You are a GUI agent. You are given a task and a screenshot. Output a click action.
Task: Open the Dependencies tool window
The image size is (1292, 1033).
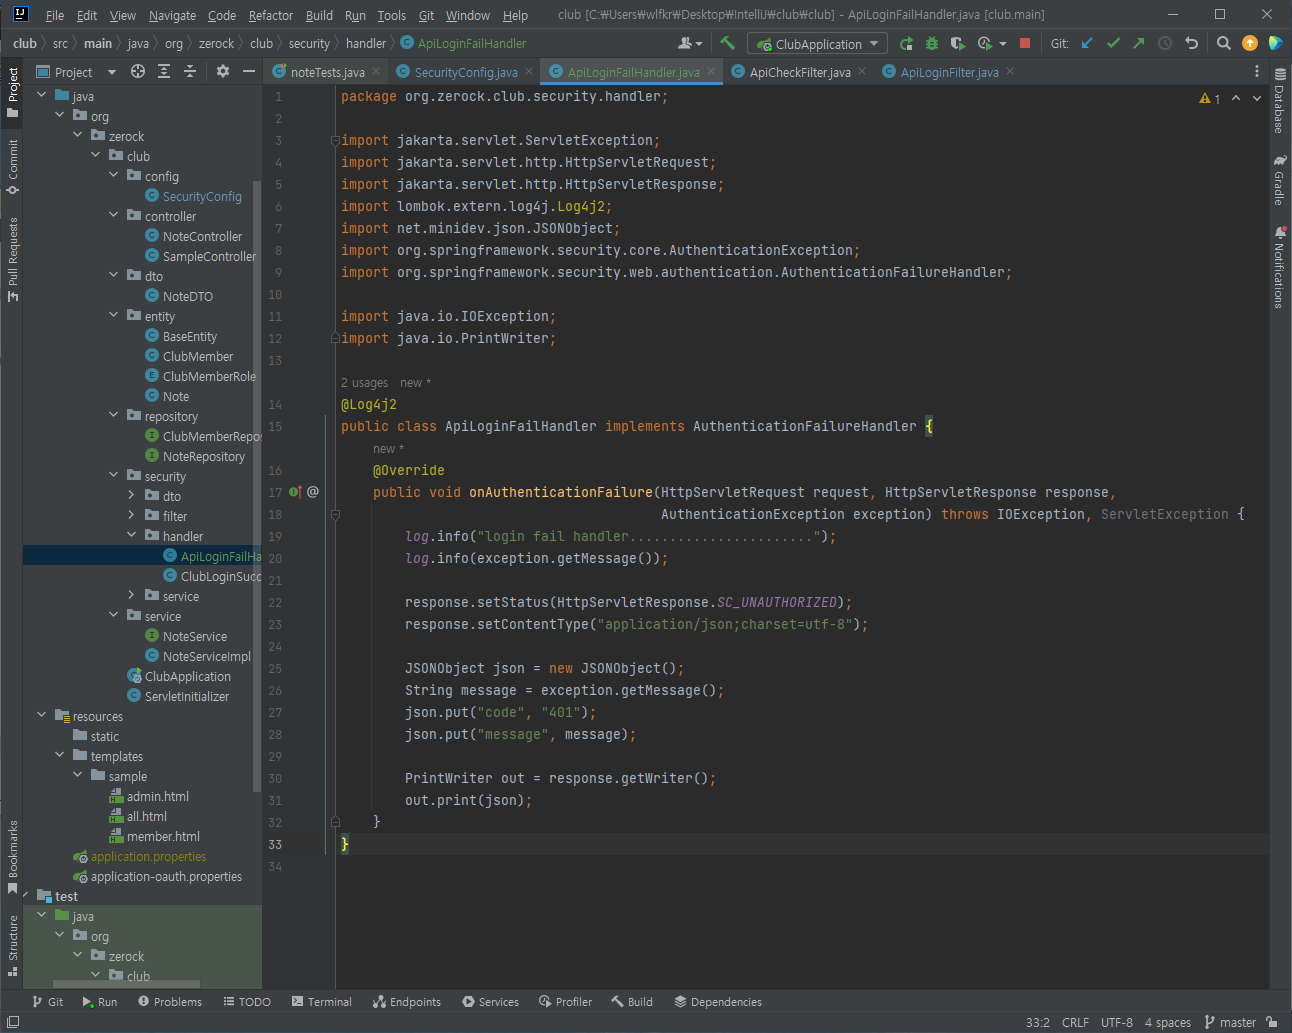[718, 1001]
